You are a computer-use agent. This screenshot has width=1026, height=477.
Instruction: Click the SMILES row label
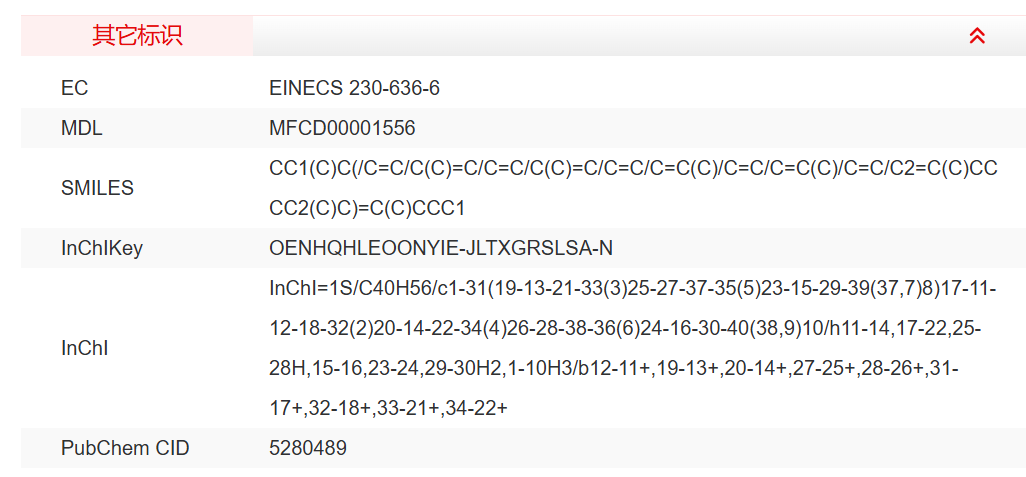[97, 188]
